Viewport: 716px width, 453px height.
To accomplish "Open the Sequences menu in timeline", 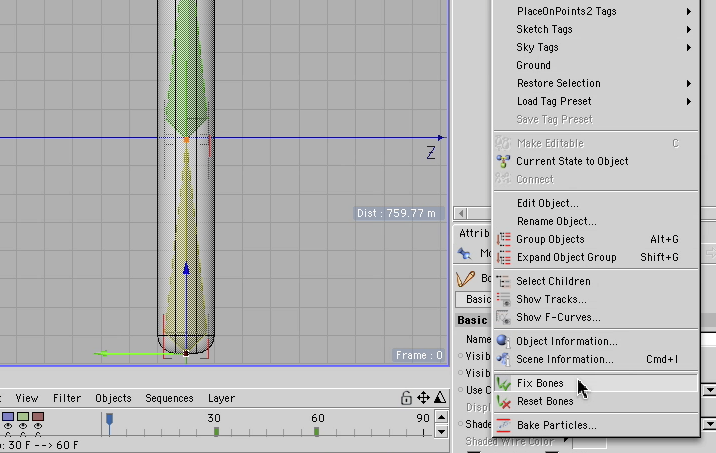I will [169, 398].
